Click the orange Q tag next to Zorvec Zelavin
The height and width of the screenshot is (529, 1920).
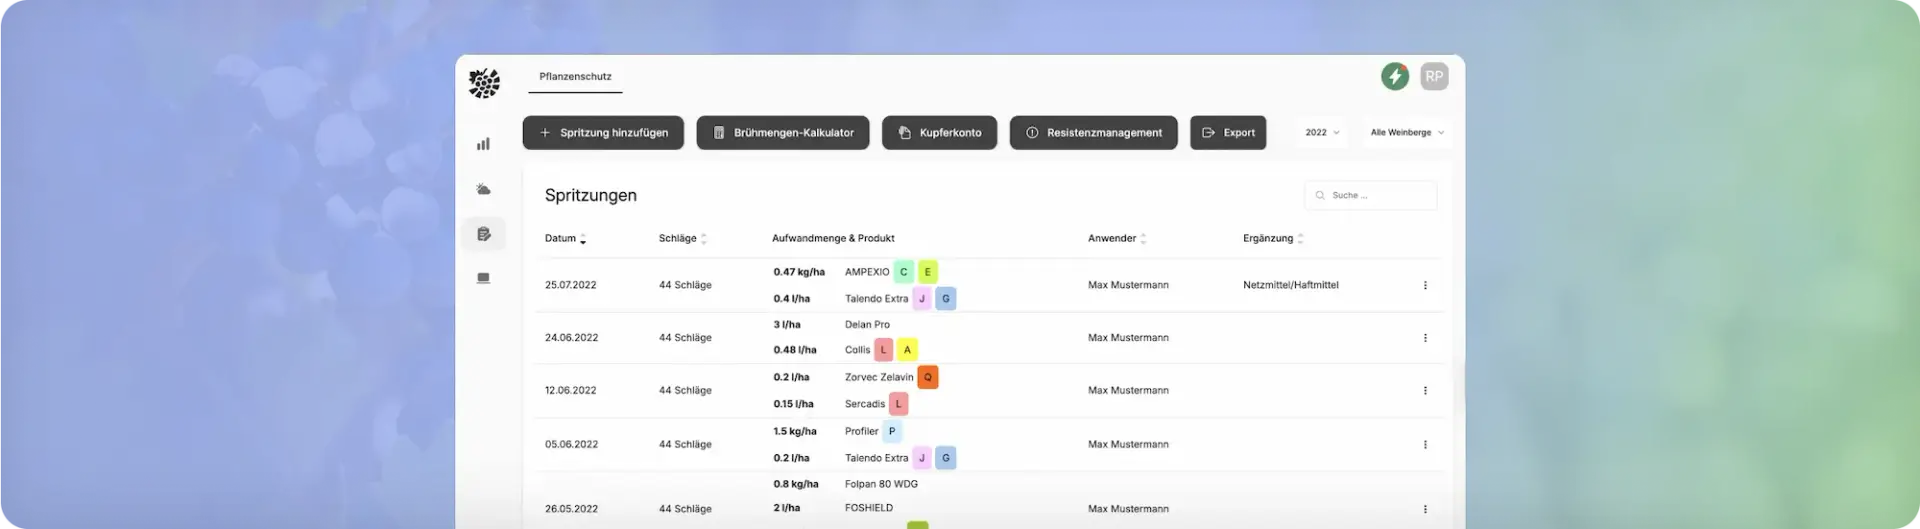pos(928,378)
